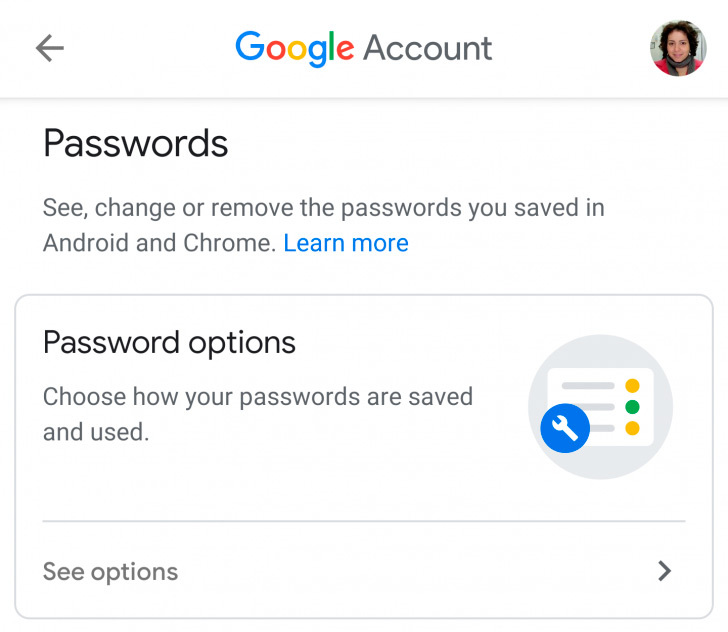The width and height of the screenshot is (728, 632).
Task: Click the "Passwords" page heading
Action: coord(136,144)
